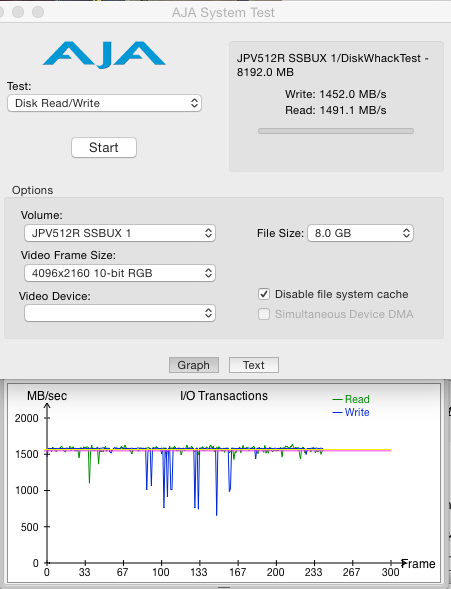The width and height of the screenshot is (451, 589).
Task: Click the File Size: label
Action: pyautogui.click(x=281, y=233)
